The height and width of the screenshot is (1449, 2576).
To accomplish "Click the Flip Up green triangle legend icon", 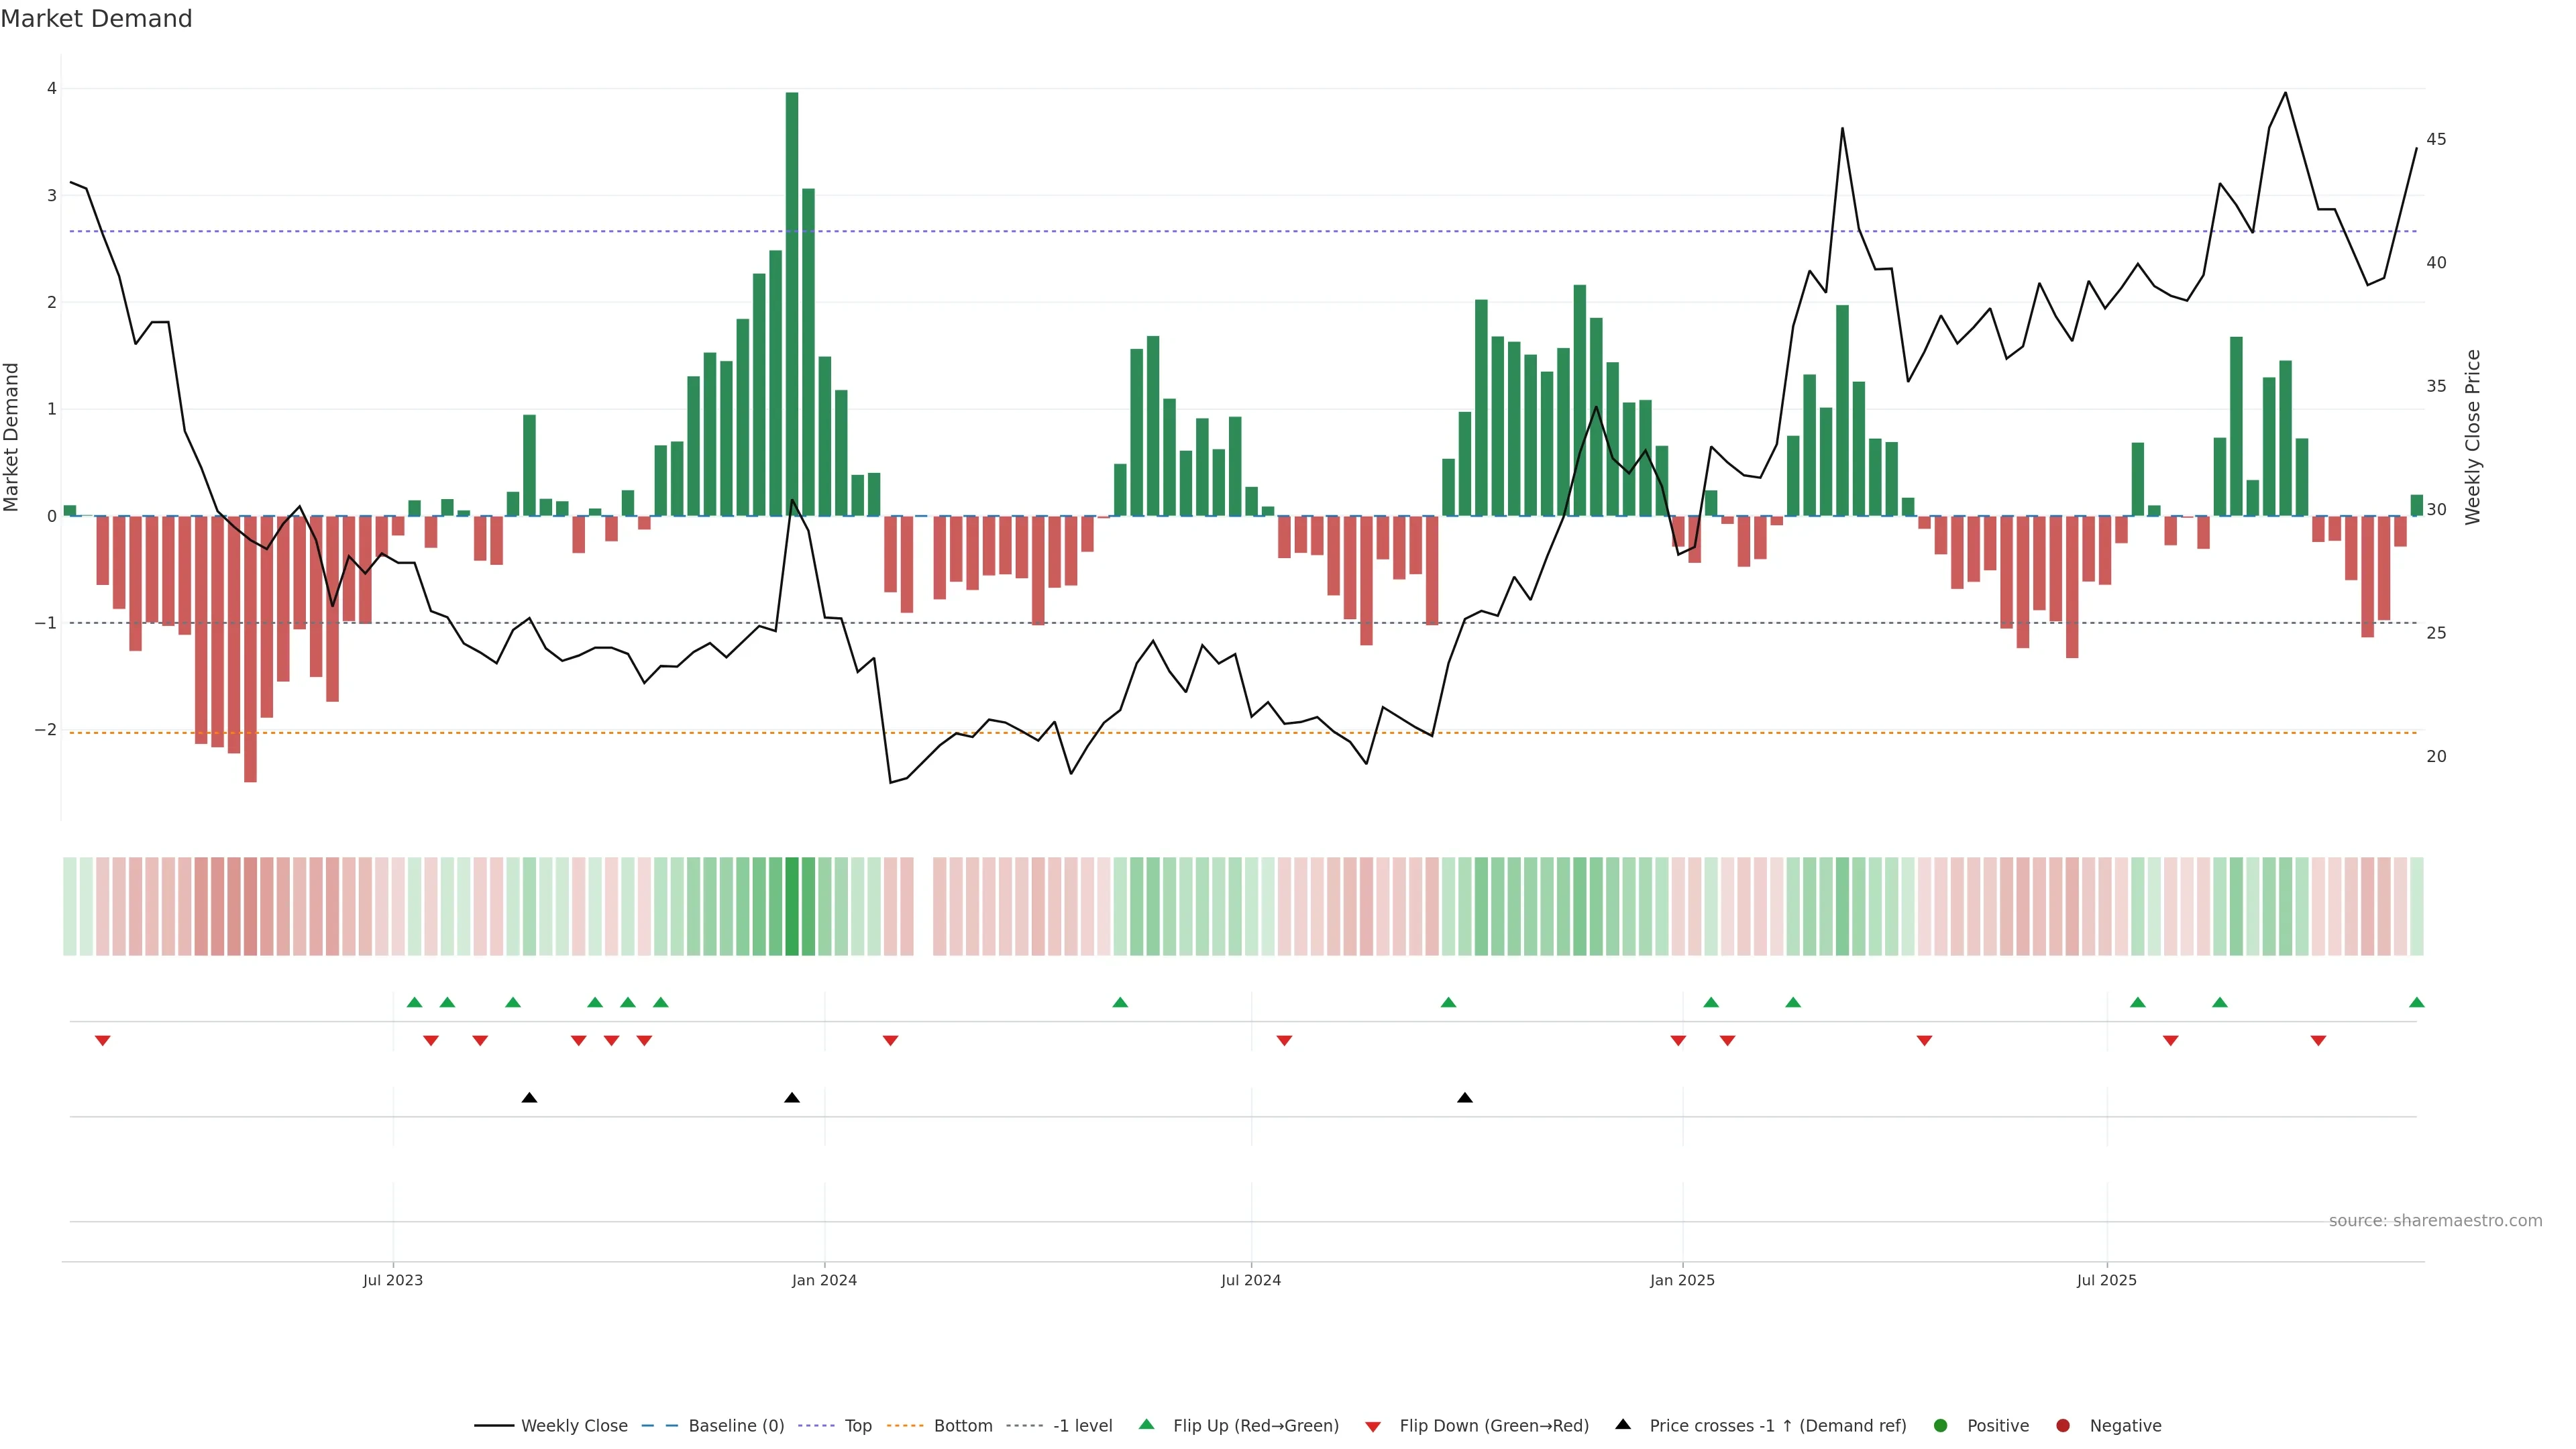I will pos(1146,1424).
